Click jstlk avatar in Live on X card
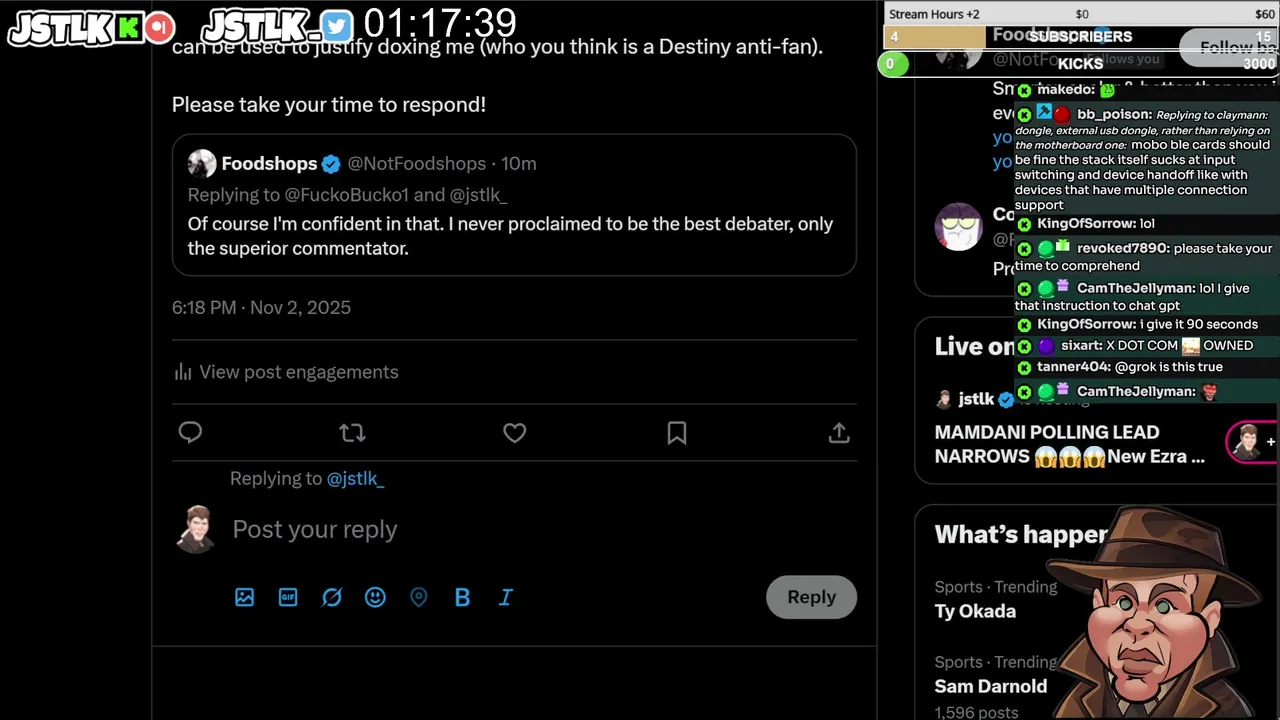This screenshot has height=720, width=1280. click(x=943, y=399)
